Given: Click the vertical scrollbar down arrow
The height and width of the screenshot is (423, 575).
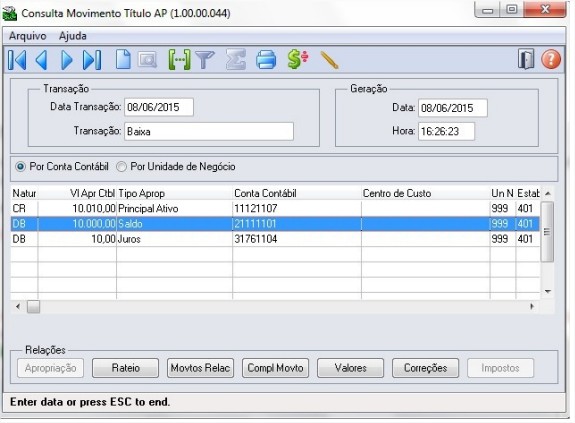Looking at the screenshot, I should (547, 291).
